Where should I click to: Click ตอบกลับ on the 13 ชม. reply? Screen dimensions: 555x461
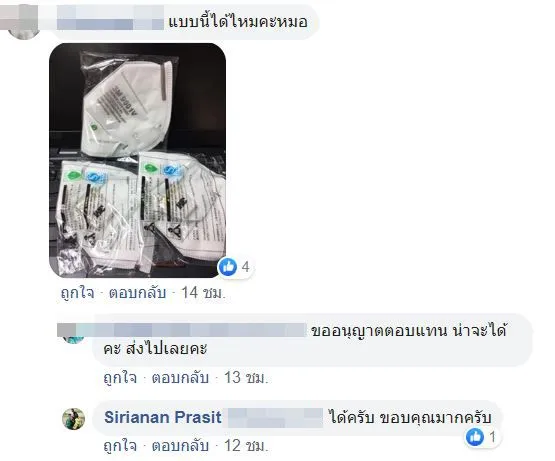(180, 378)
